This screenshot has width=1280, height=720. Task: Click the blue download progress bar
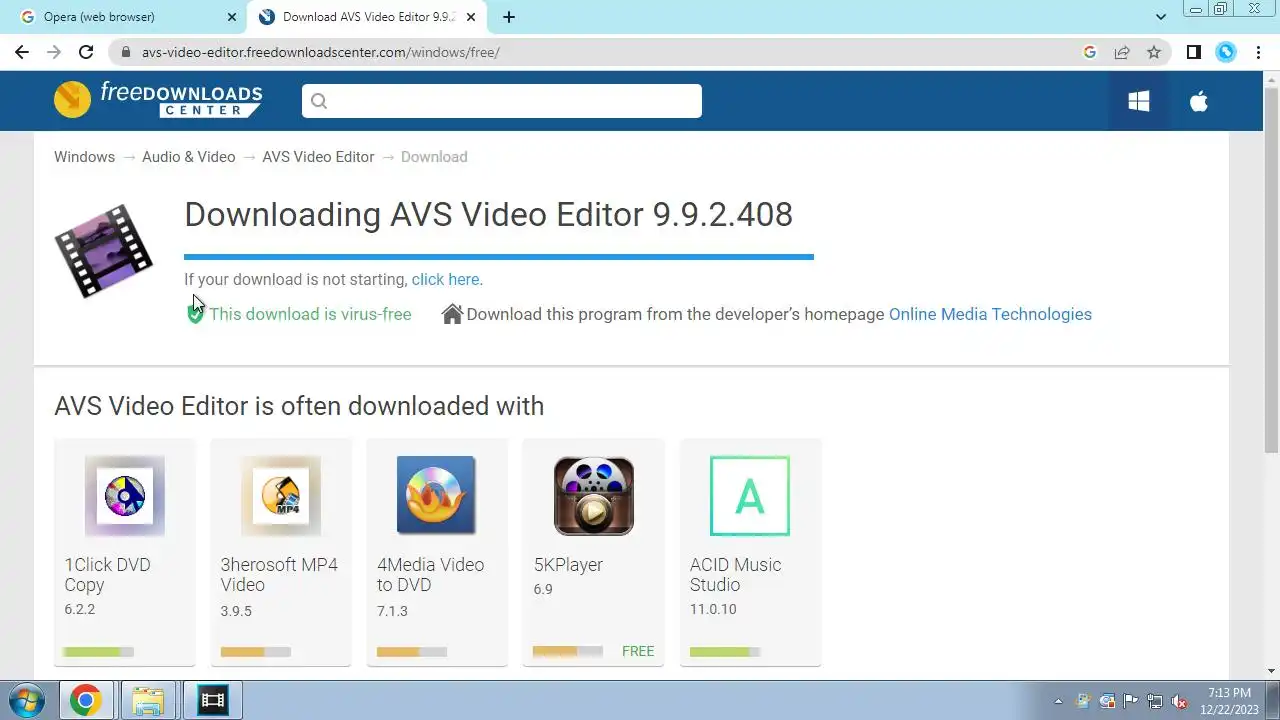(x=499, y=257)
